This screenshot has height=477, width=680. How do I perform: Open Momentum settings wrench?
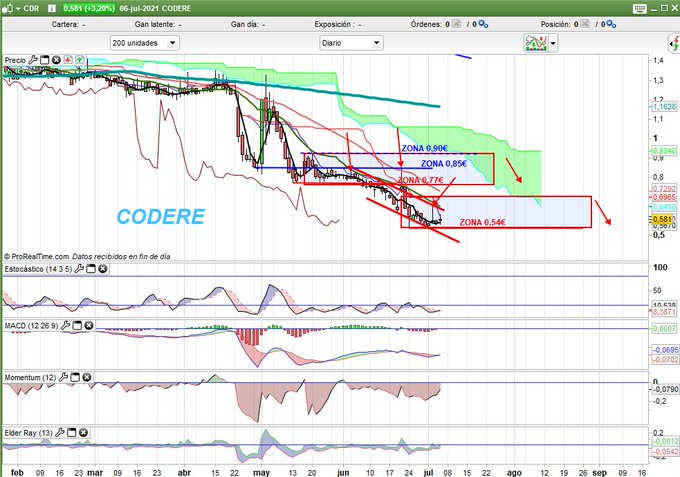pyautogui.click(x=63, y=377)
